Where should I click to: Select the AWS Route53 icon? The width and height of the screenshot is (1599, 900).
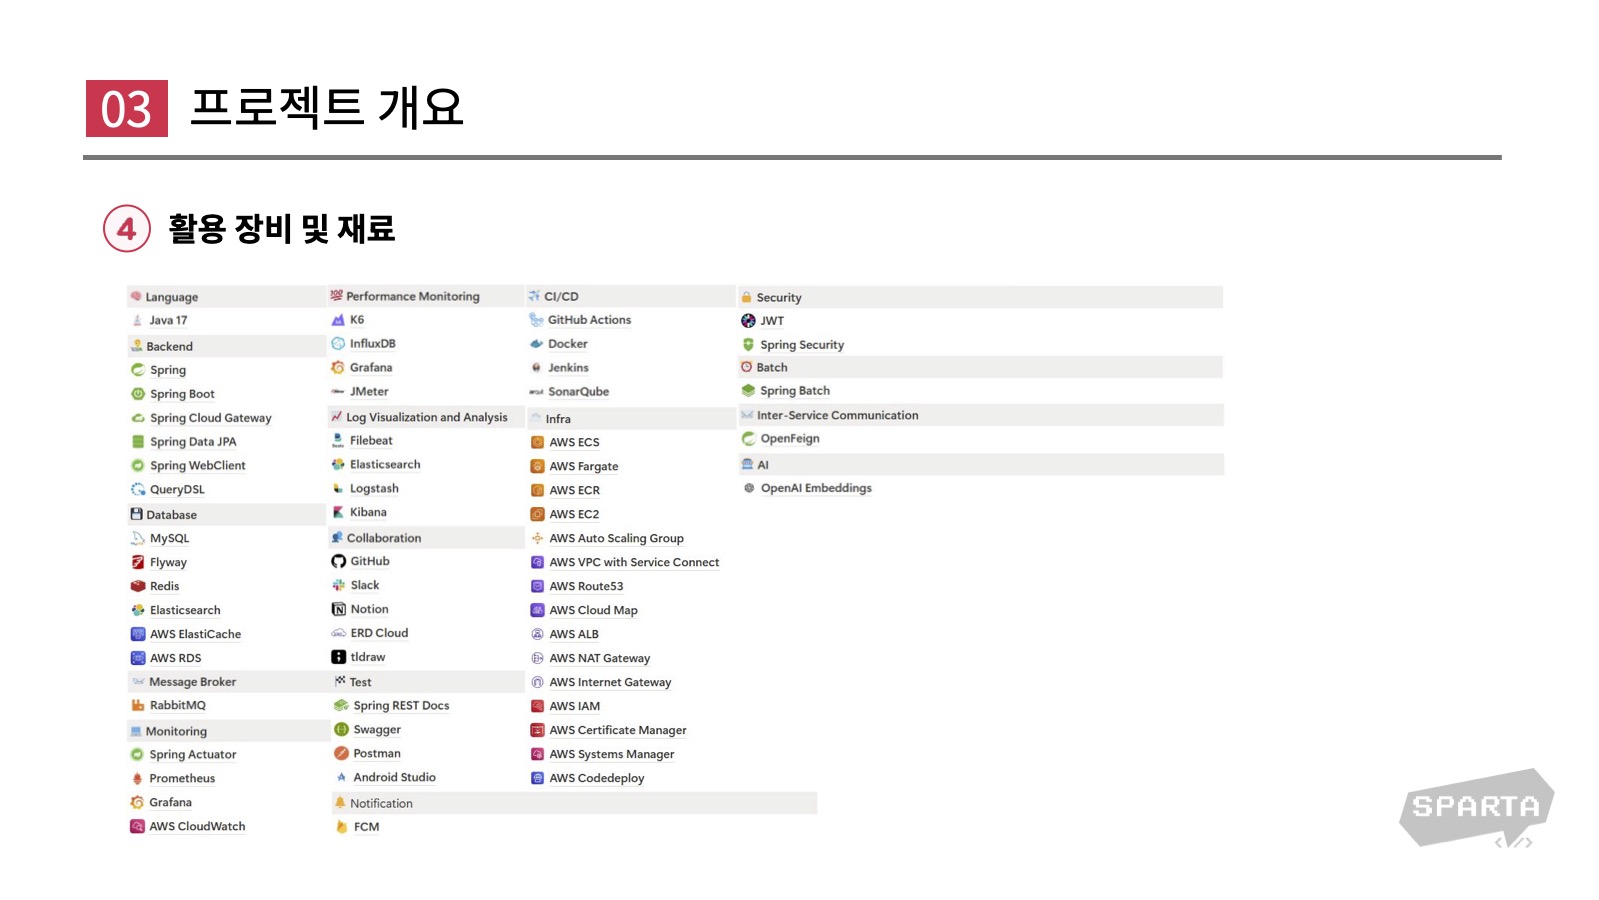[x=537, y=586]
